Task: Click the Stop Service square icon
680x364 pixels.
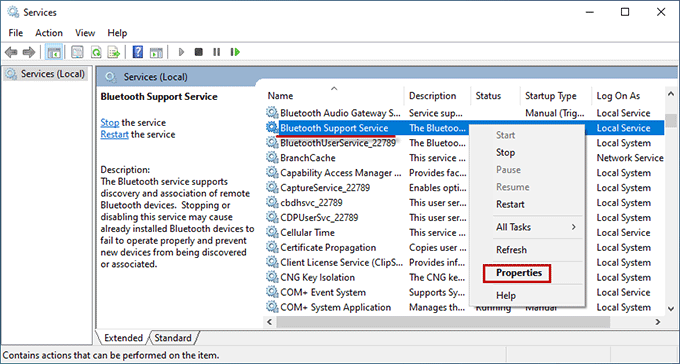Action: pos(199,52)
